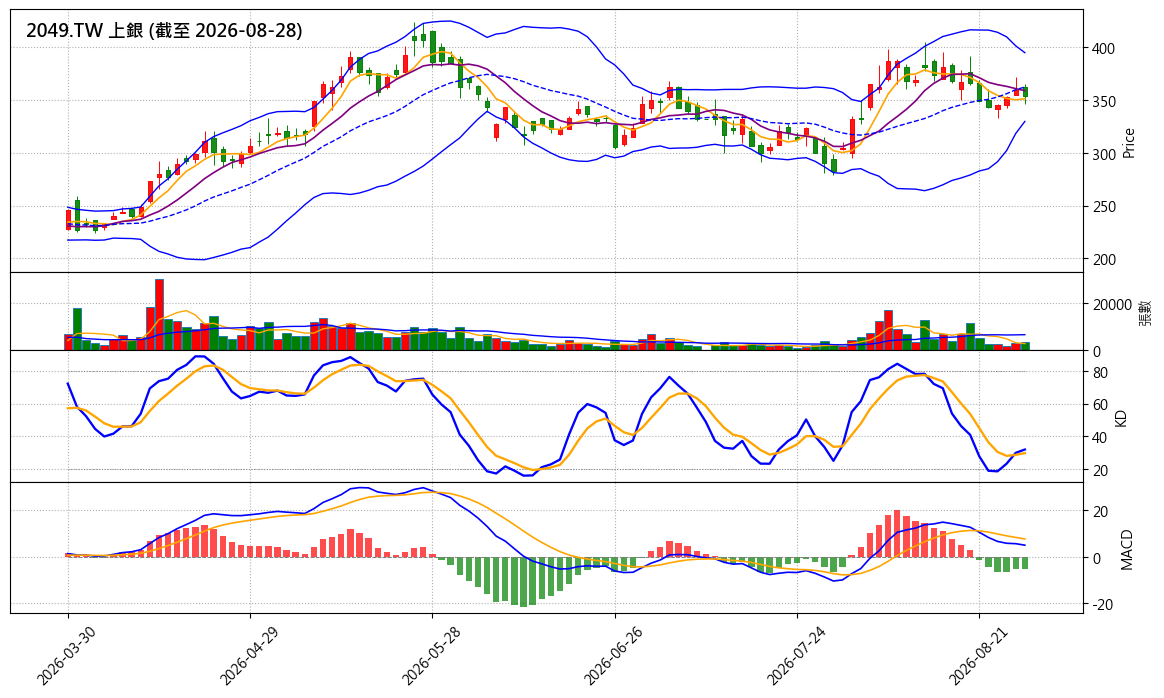The height and width of the screenshot is (698, 1164).
Task: Click the 20000 volume tick label
Action: click(1111, 304)
